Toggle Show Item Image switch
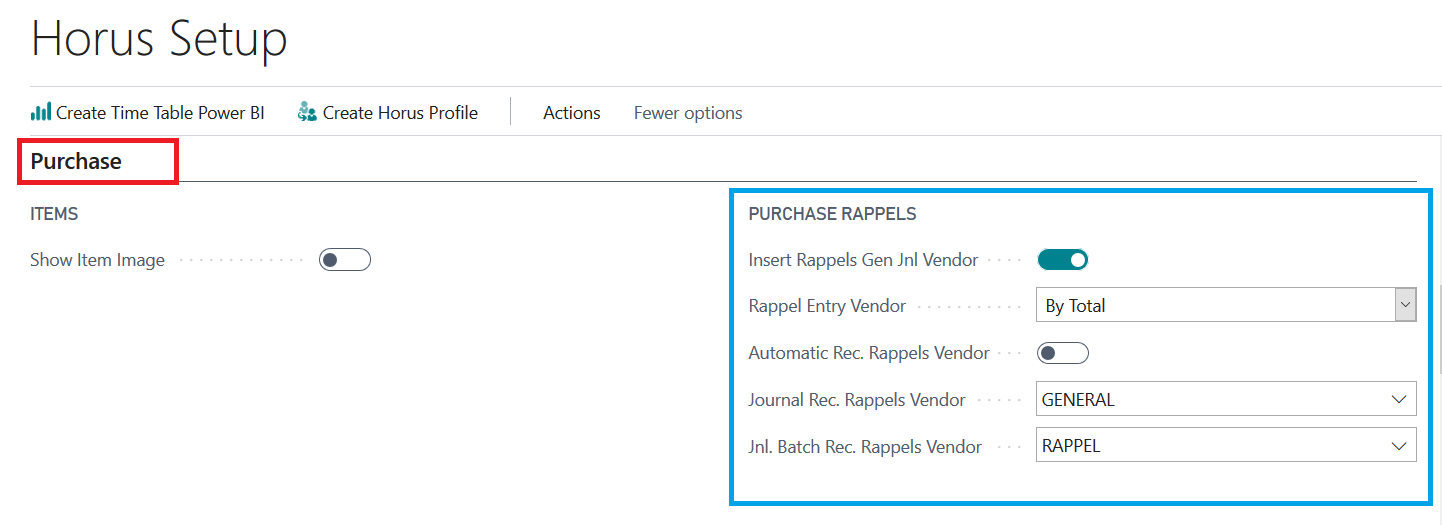 tap(345, 260)
